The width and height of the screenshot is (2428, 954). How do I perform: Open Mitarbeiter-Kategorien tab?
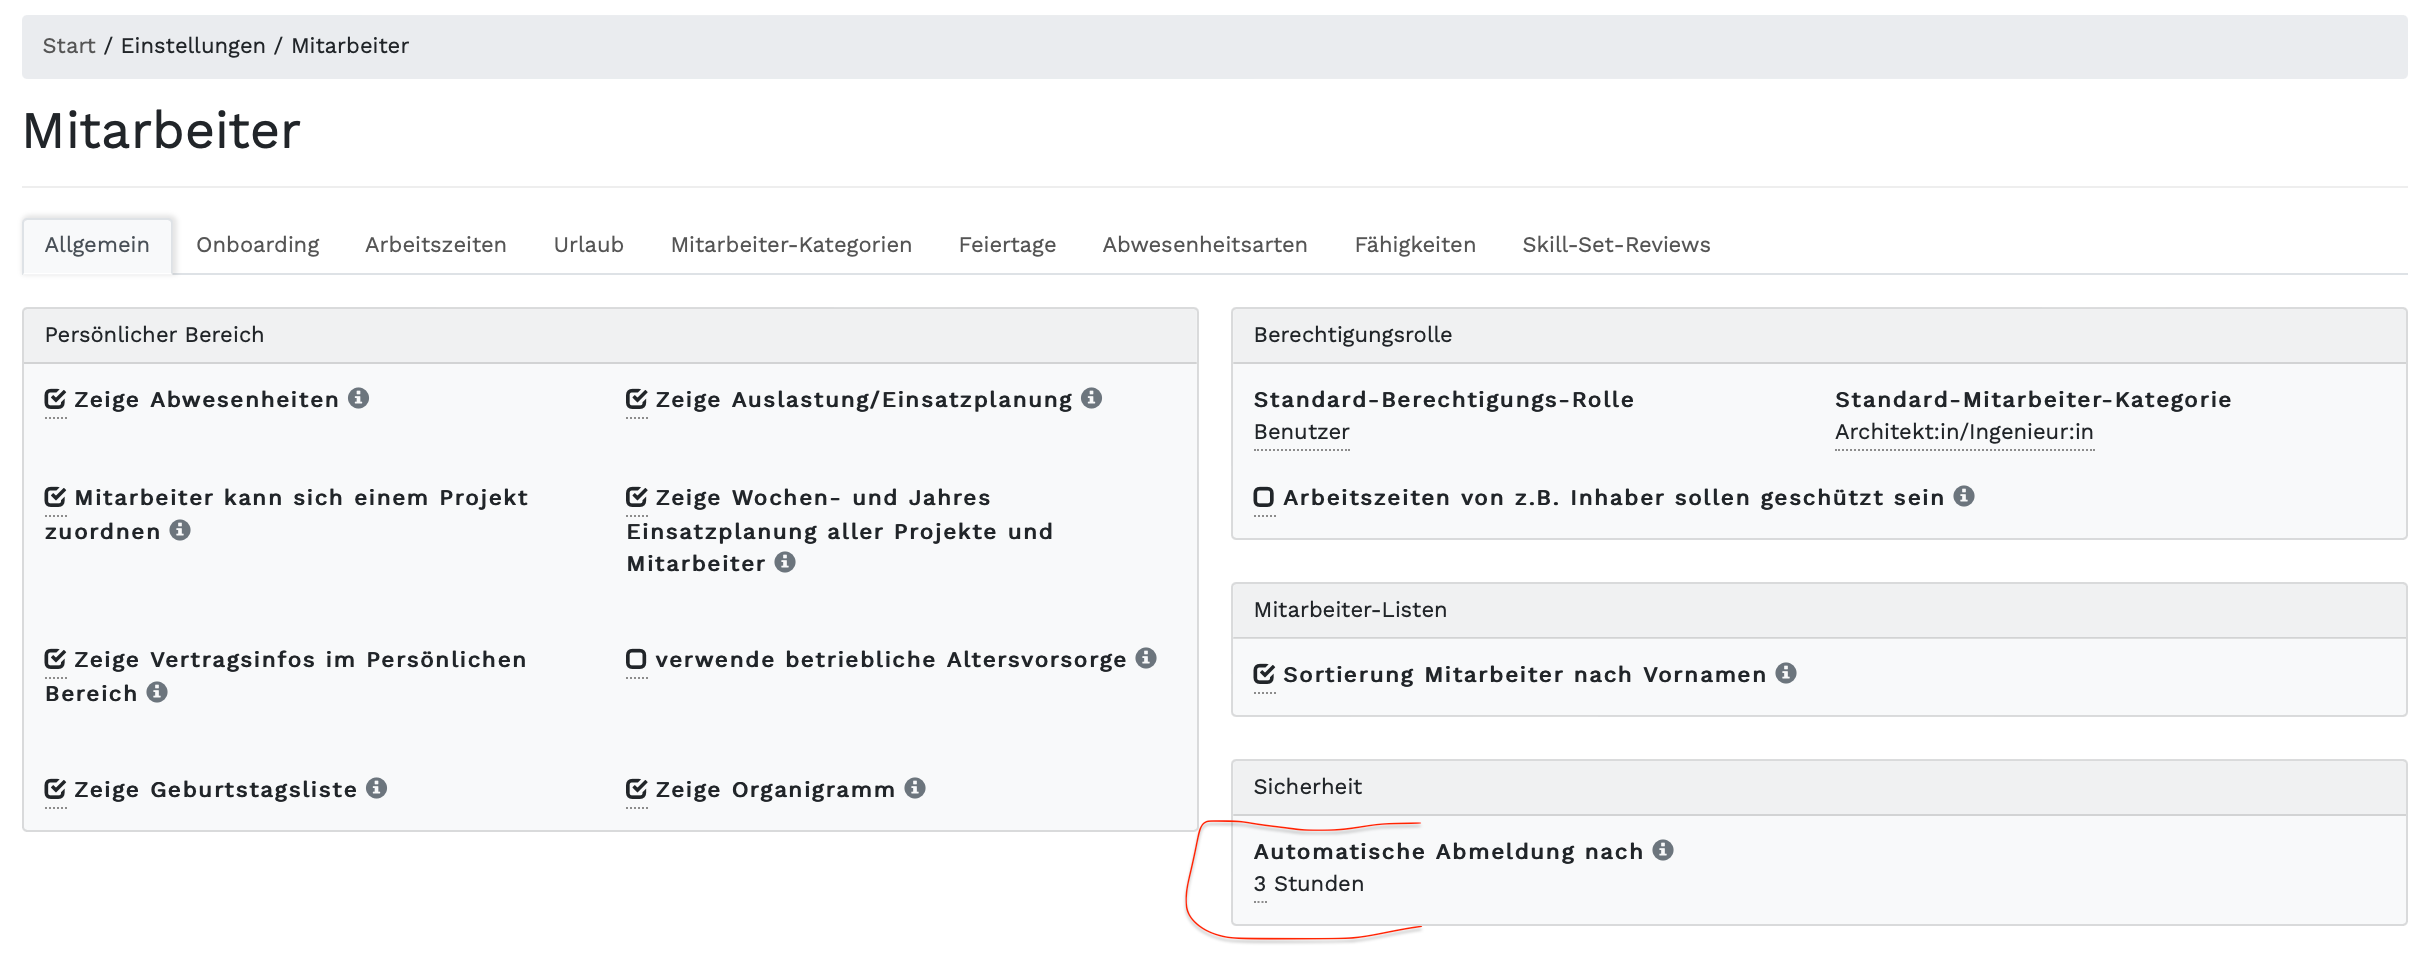point(791,245)
